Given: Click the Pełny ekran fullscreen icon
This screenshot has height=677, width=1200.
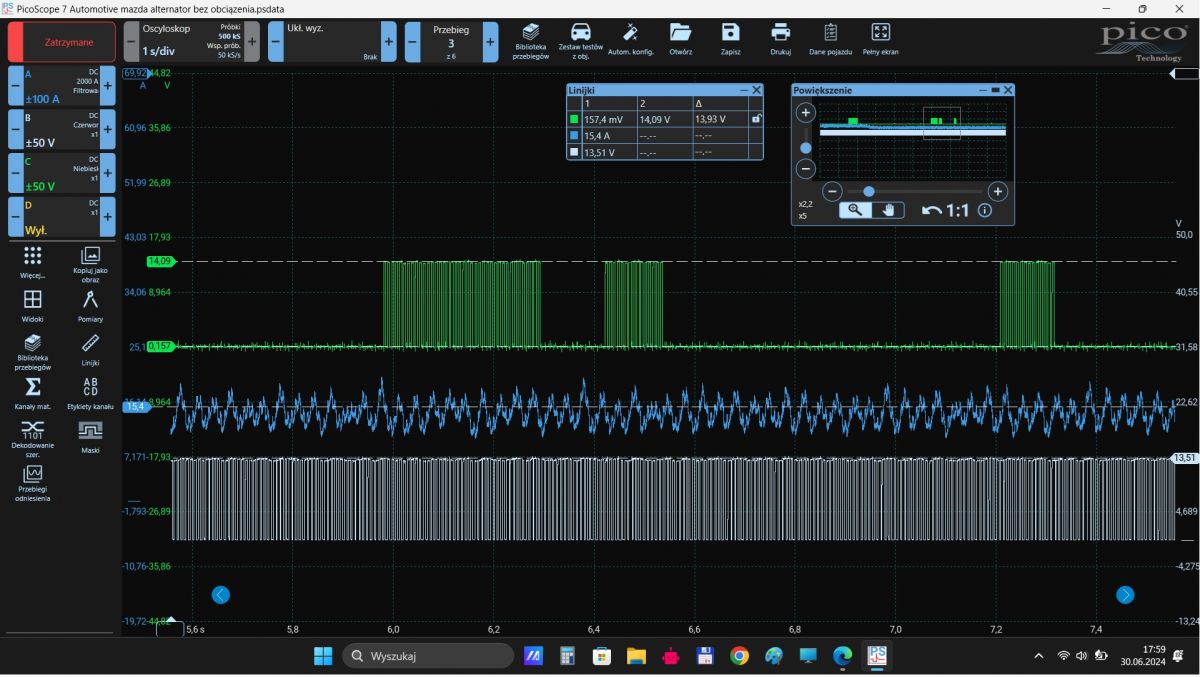Looking at the screenshot, I should [x=880, y=38].
